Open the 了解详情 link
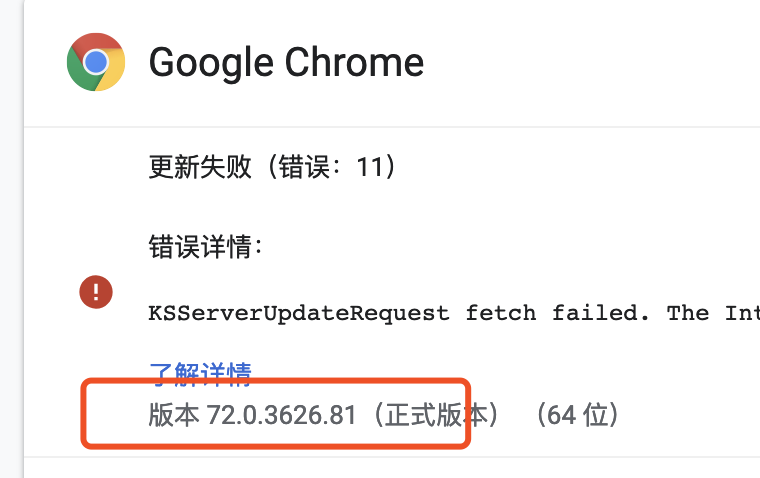The height and width of the screenshot is (478, 760). click(200, 374)
